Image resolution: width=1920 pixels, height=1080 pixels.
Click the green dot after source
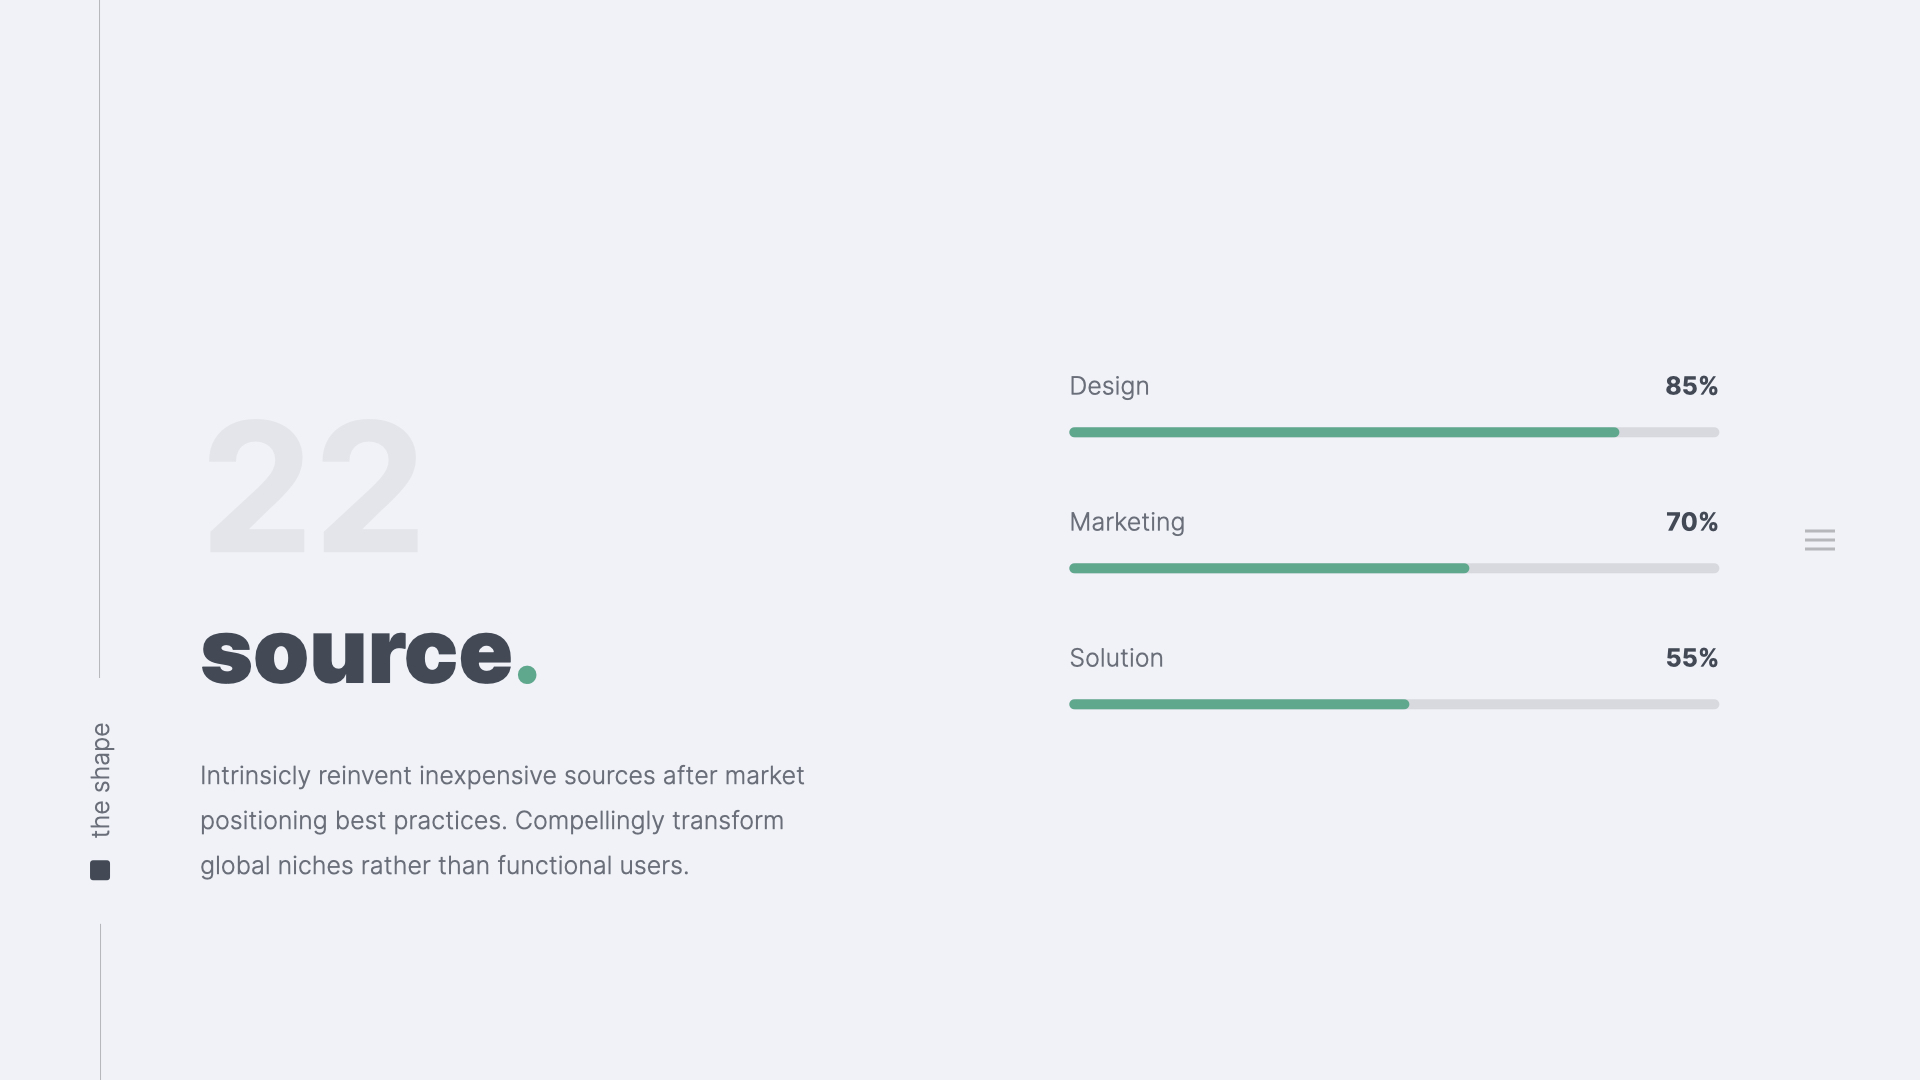527,675
